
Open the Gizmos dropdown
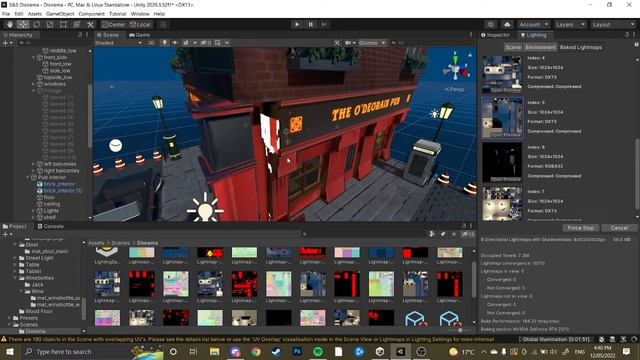pyautogui.click(x=372, y=43)
